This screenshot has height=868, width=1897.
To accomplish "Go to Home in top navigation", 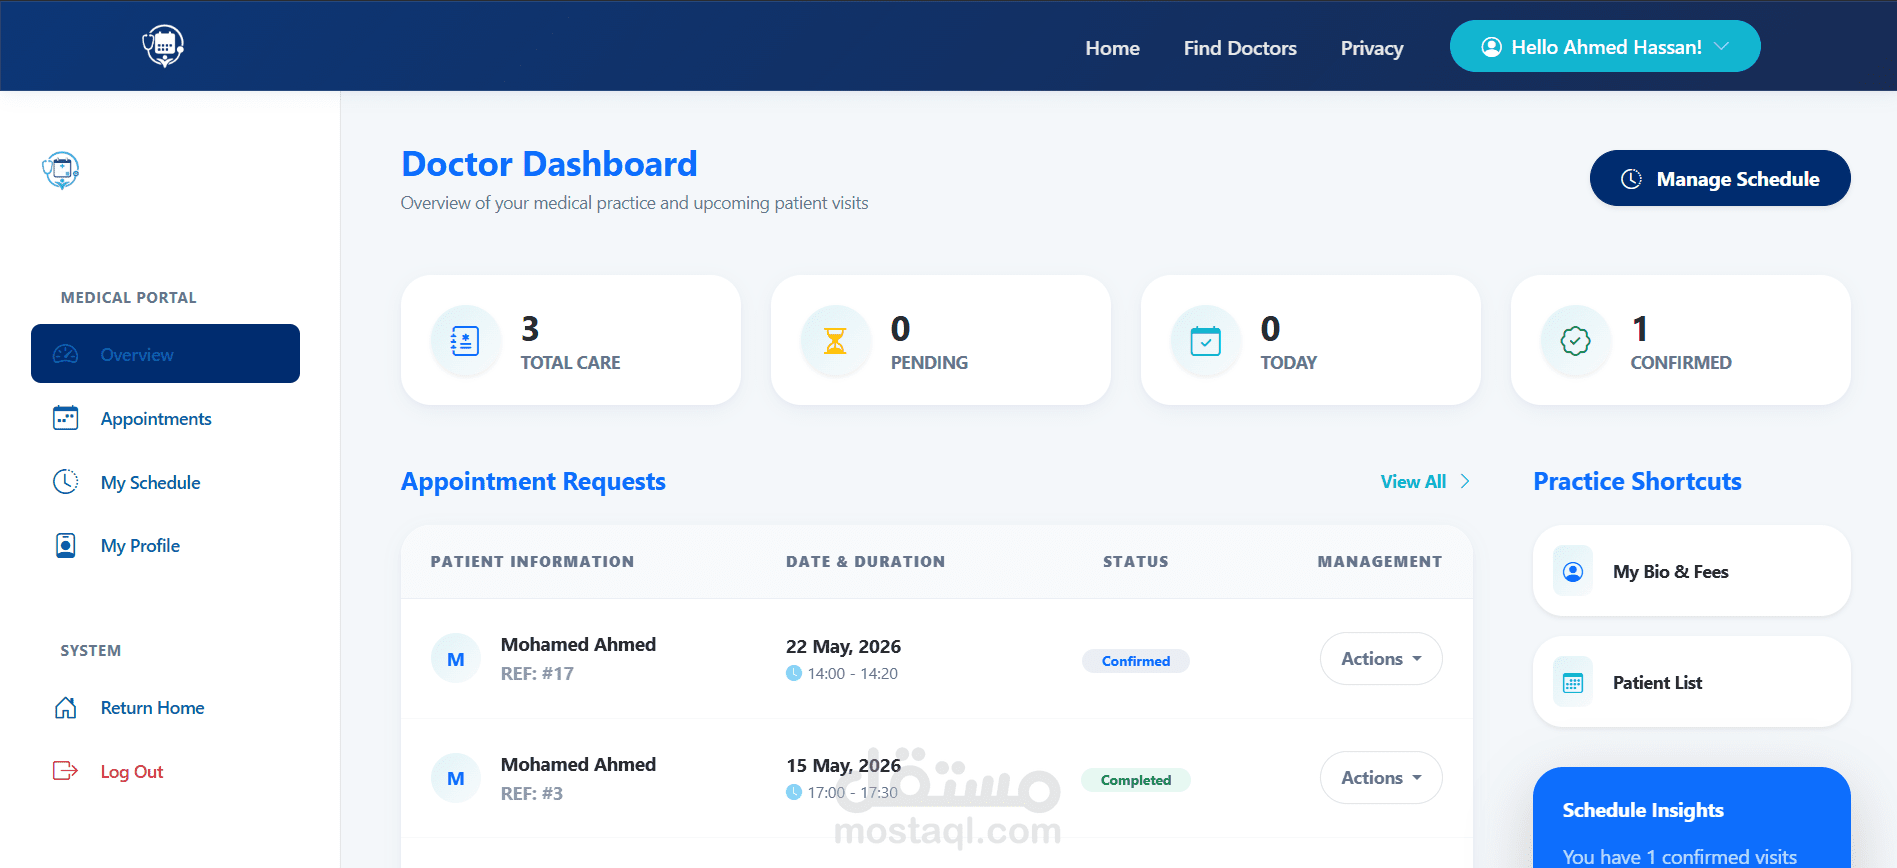I will (1112, 48).
